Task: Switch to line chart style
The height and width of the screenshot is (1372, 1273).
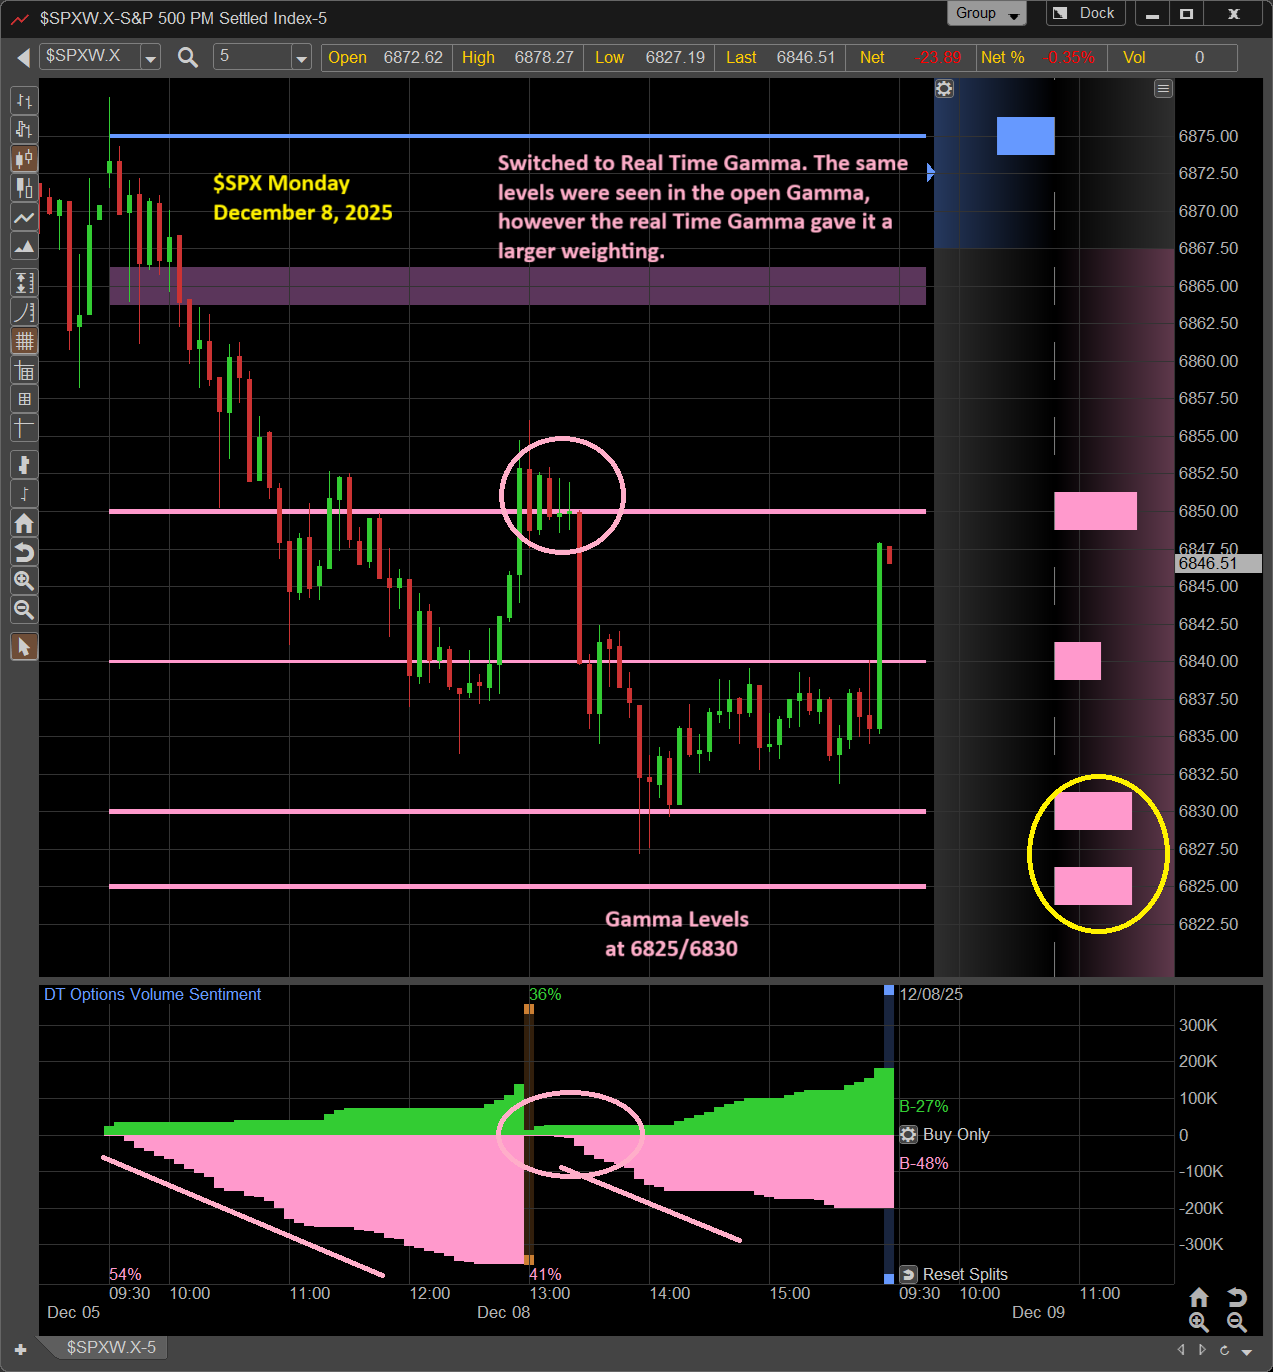Action: point(24,217)
